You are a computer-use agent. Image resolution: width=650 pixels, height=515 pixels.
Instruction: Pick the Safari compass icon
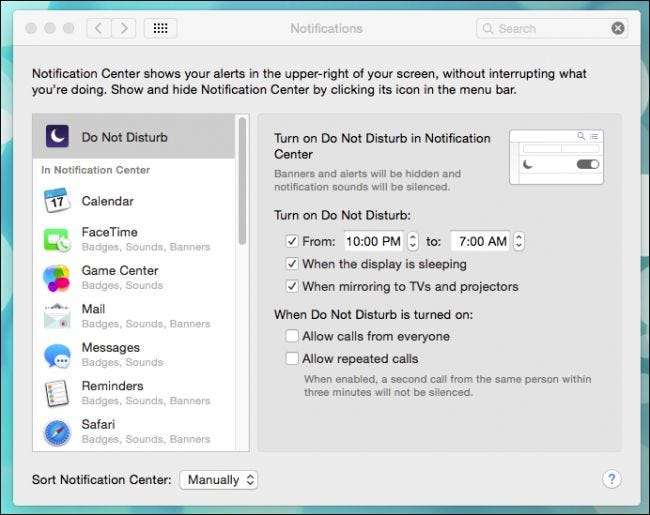(x=56, y=431)
